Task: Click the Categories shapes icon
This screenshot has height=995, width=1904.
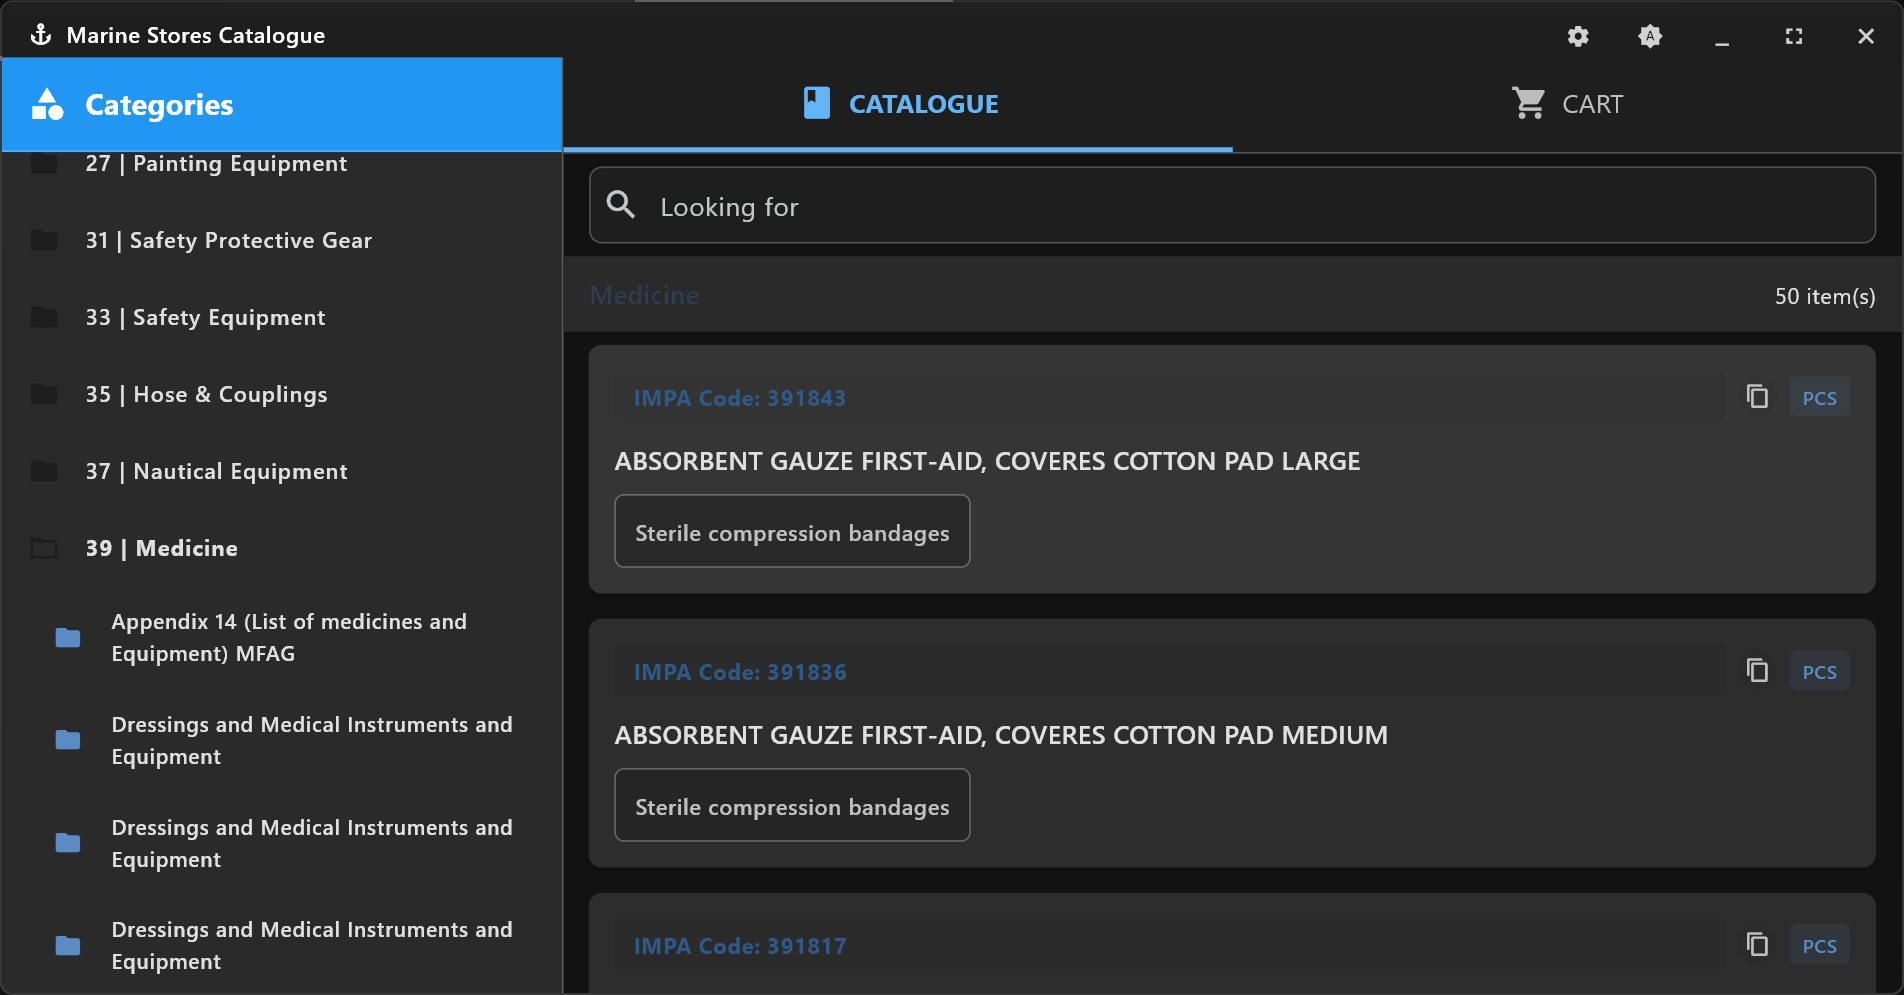Action: point(47,104)
